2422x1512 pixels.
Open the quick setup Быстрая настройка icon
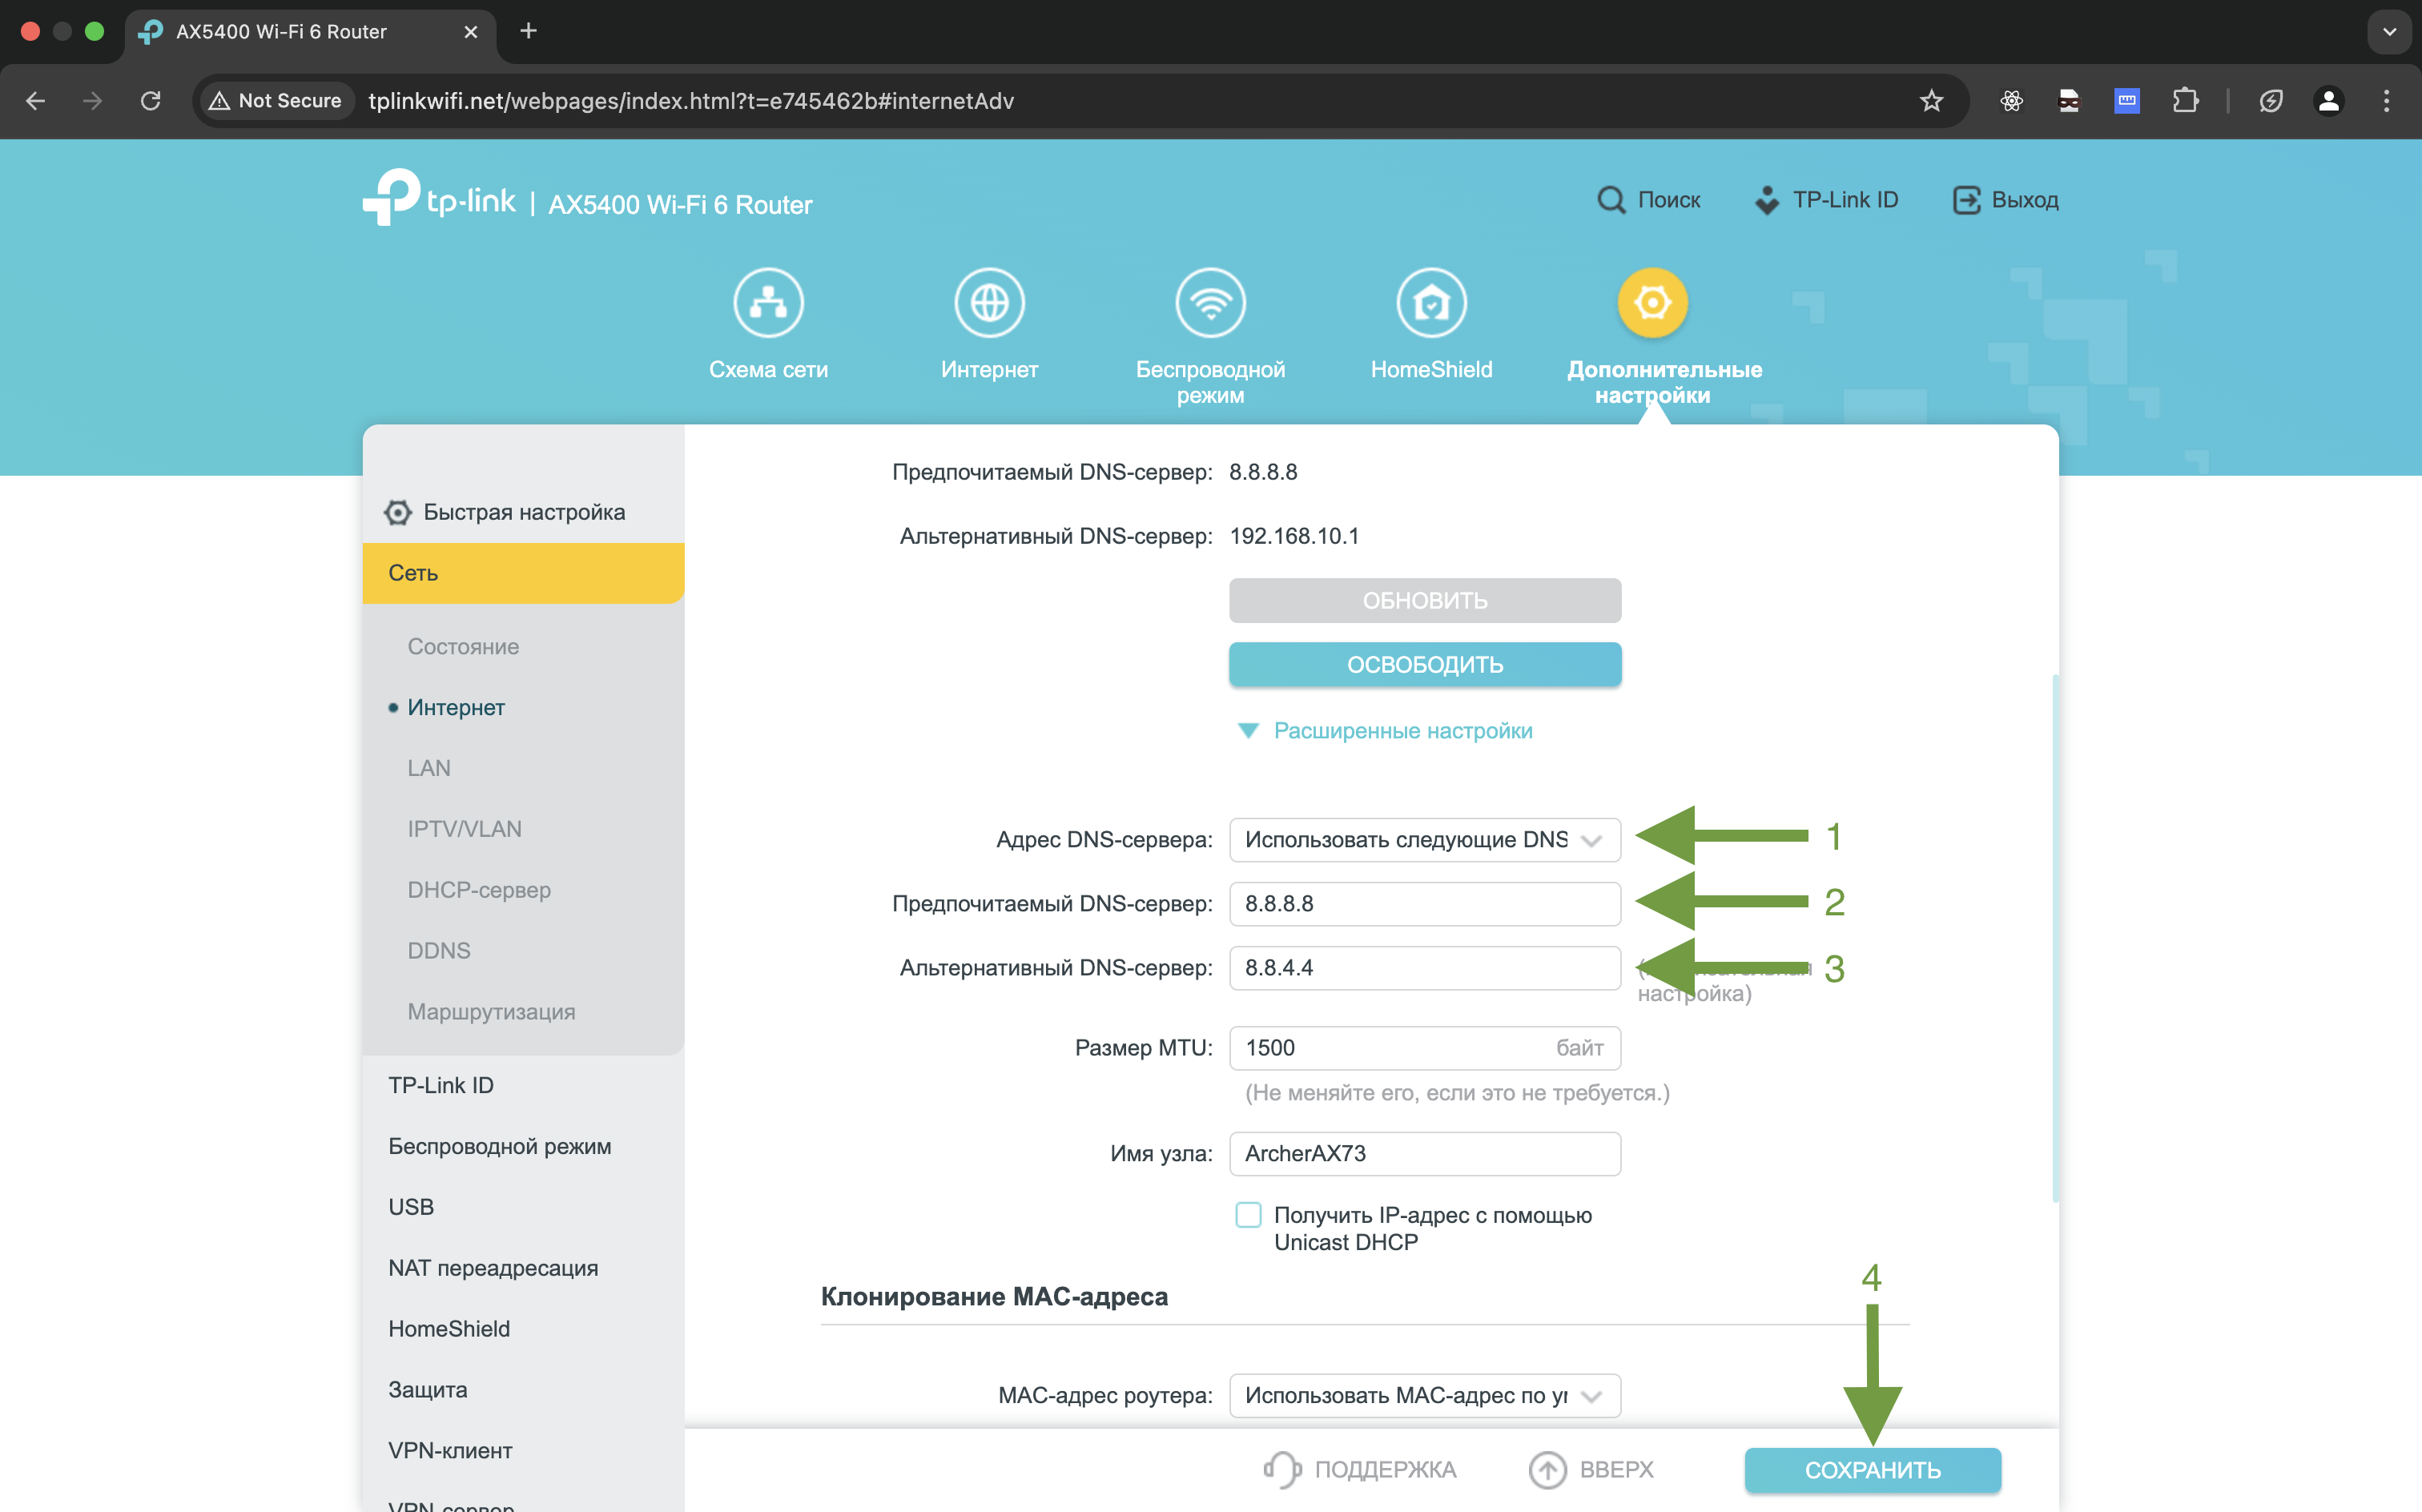[x=397, y=511]
